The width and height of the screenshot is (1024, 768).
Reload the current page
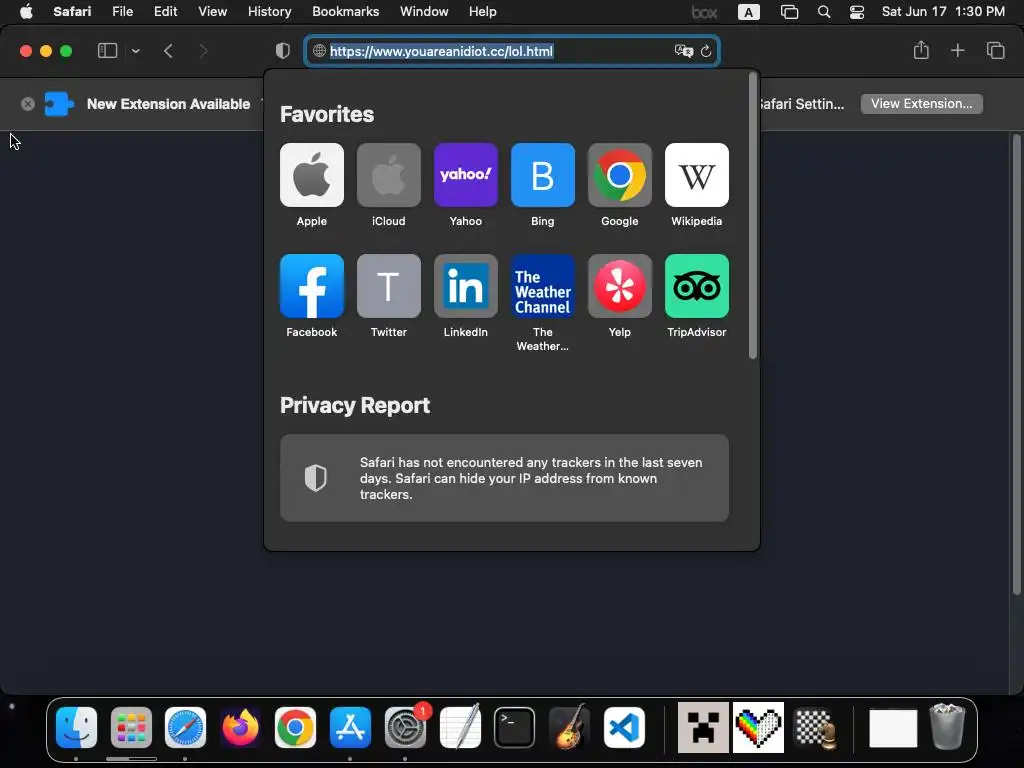pyautogui.click(x=706, y=51)
